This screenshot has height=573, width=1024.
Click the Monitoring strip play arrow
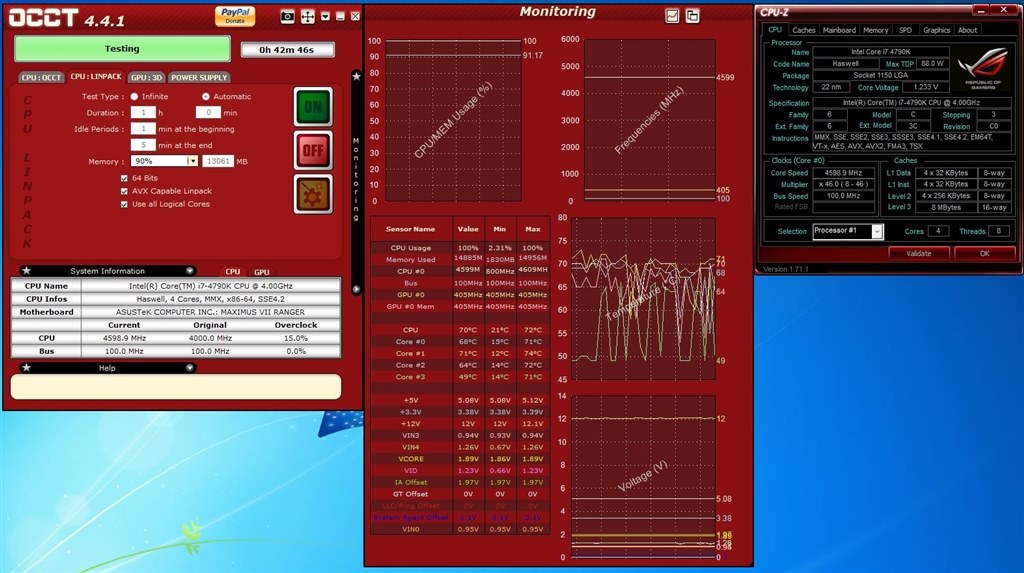point(356,289)
